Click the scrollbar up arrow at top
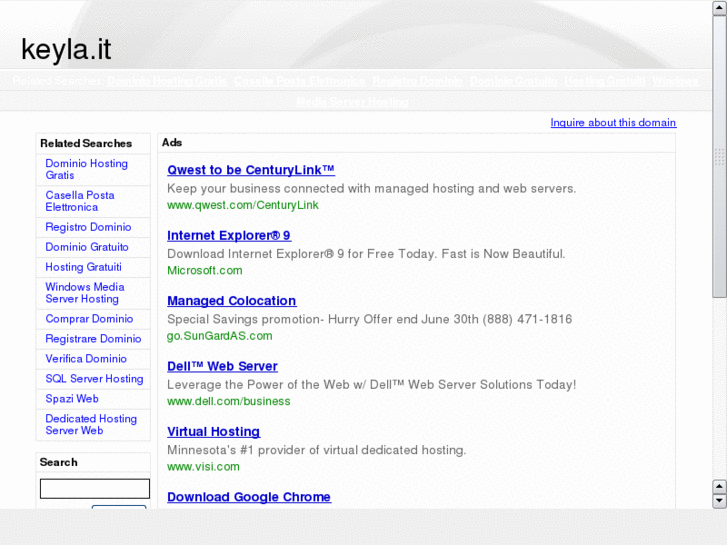The image size is (727, 545). [x=719, y=8]
